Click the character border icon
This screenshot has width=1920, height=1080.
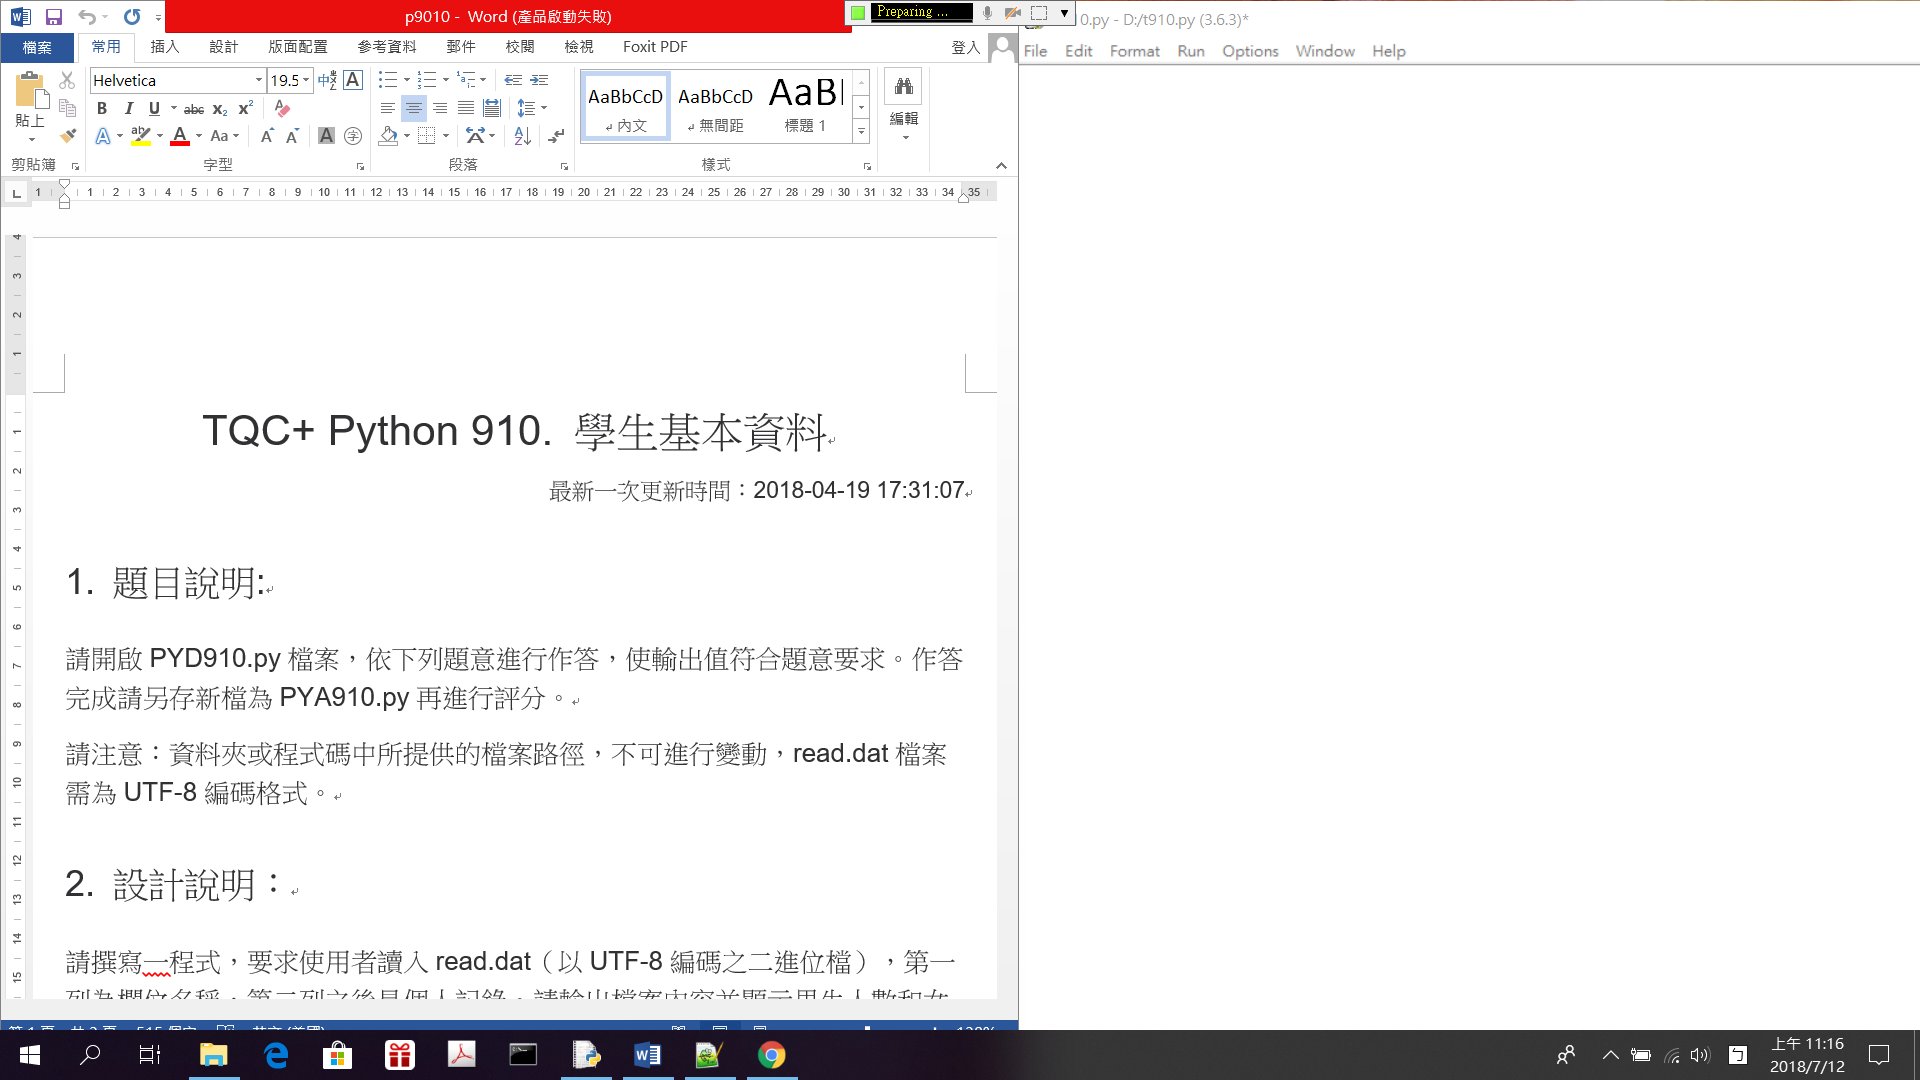pos(353,80)
